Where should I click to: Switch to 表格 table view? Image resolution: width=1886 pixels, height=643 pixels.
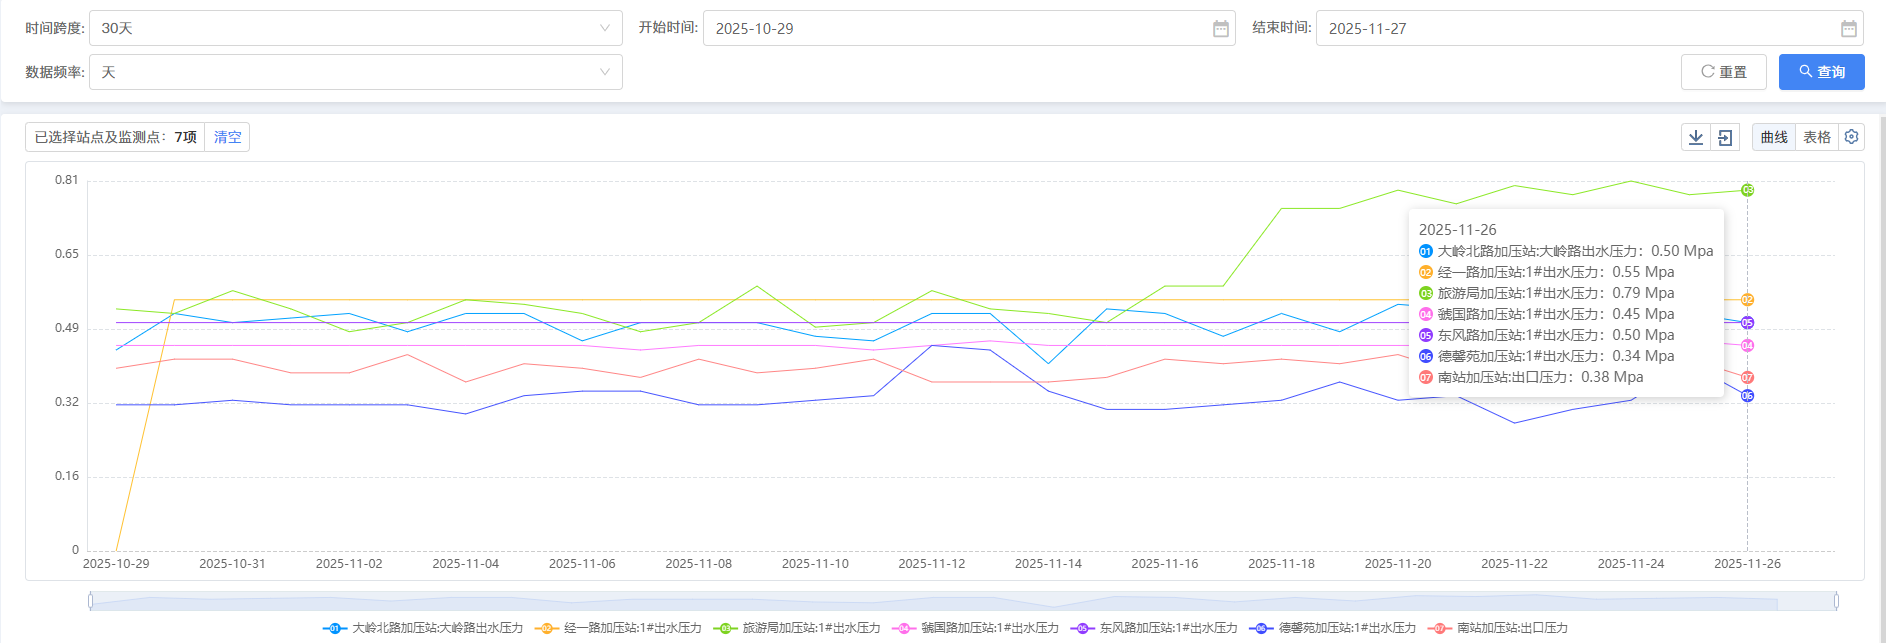(1816, 138)
